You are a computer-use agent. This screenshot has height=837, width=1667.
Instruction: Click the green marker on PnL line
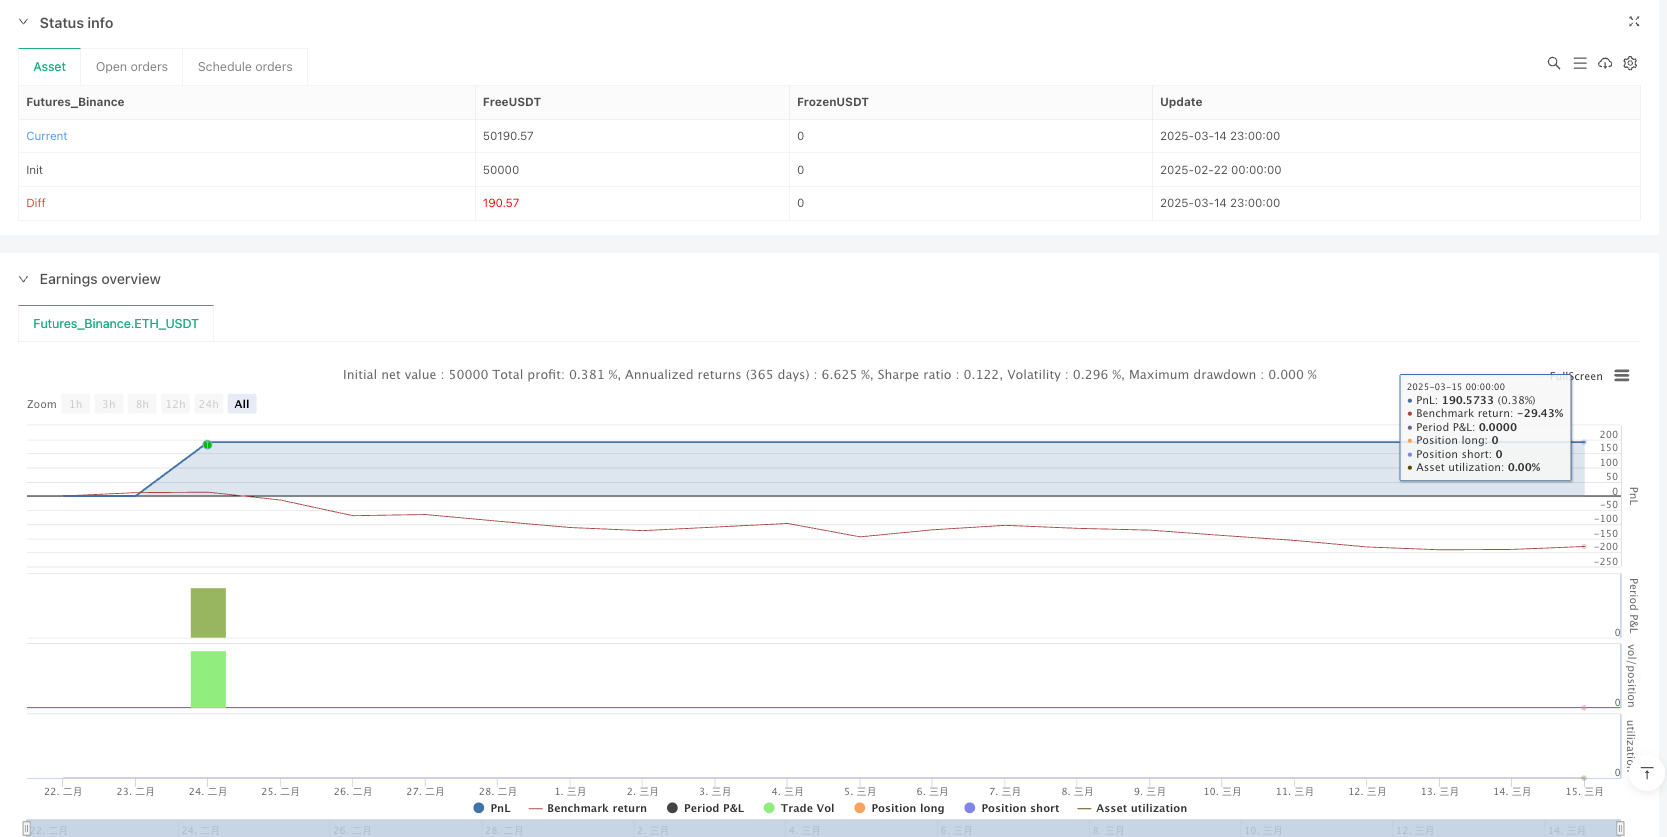[x=207, y=444]
